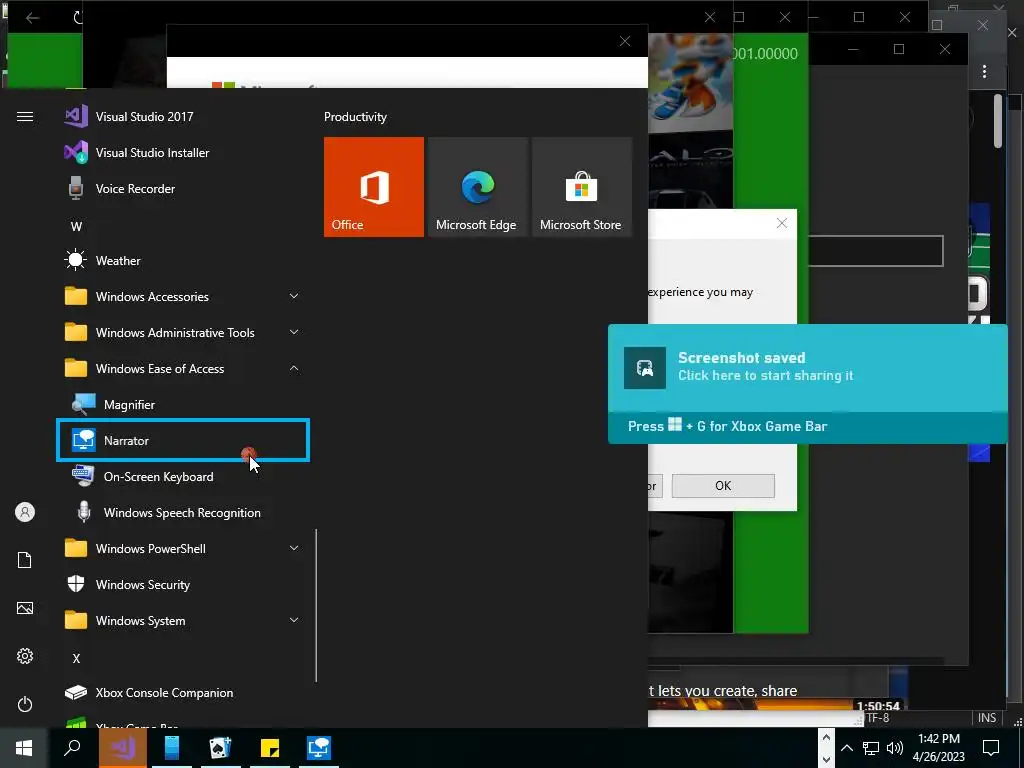Click the back arrow in the top-left window
Viewport: 1024px width, 768px height.
coord(32,18)
